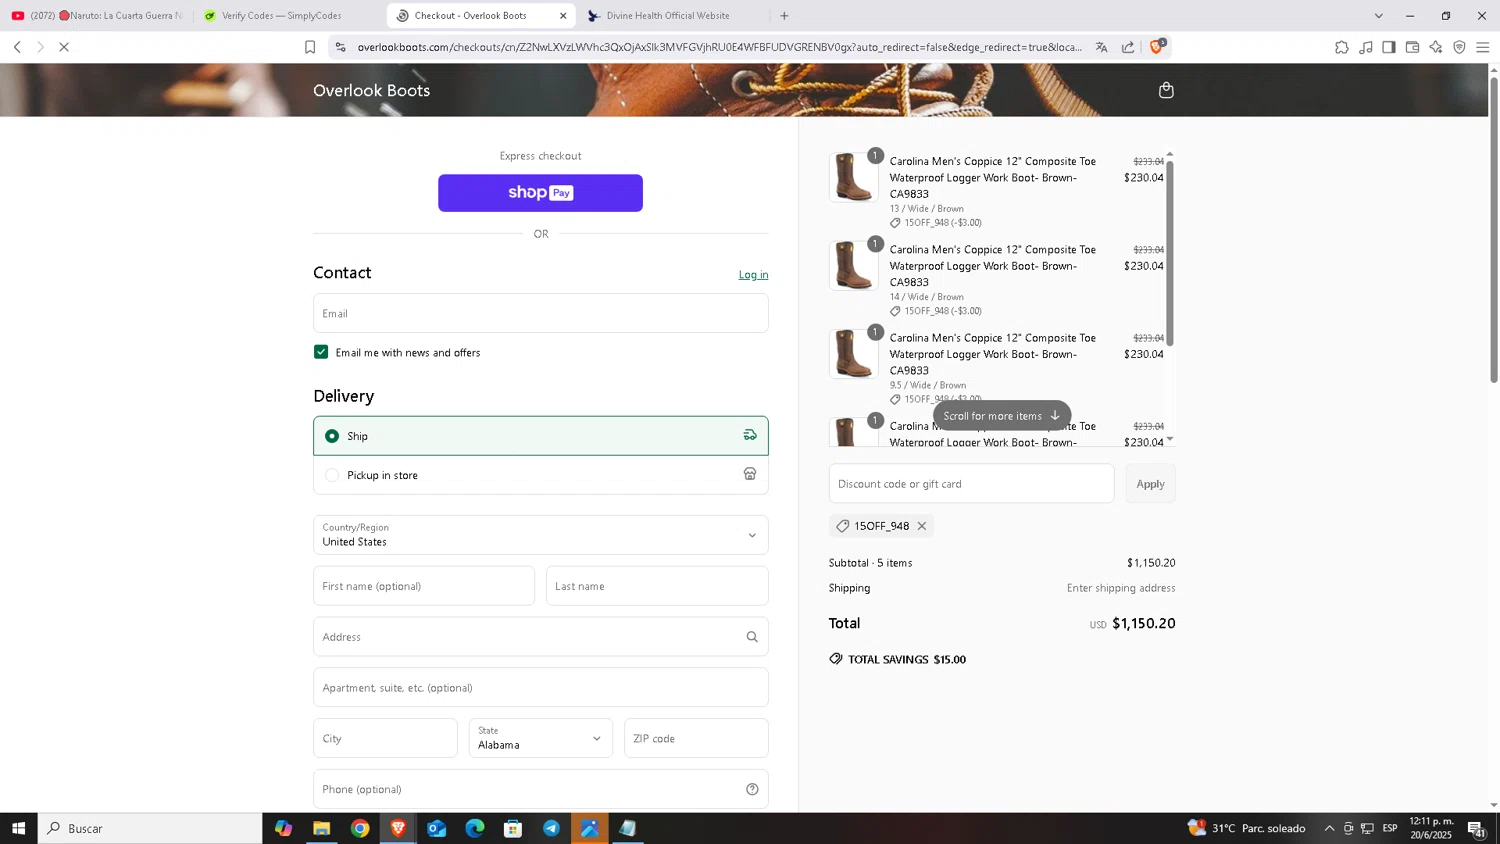Image resolution: width=1500 pixels, height=844 pixels.
Task: Click the address search magnifier icon
Action: 752,637
